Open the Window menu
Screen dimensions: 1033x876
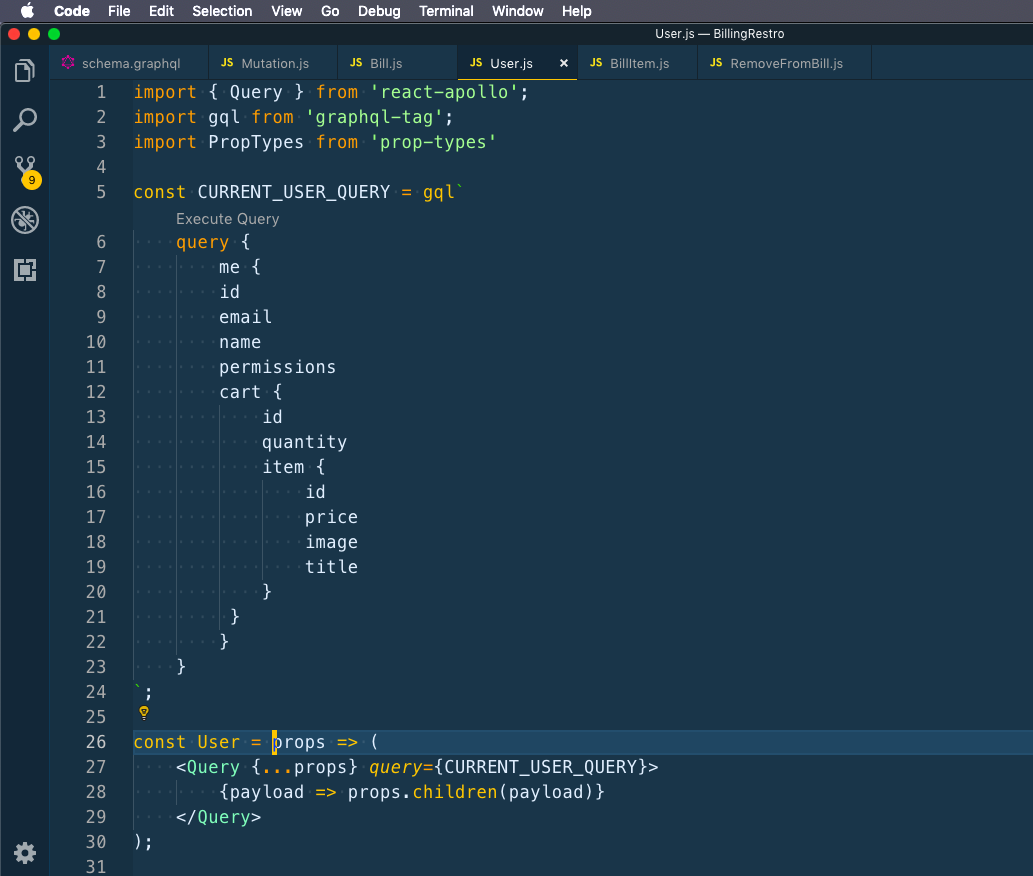click(518, 11)
